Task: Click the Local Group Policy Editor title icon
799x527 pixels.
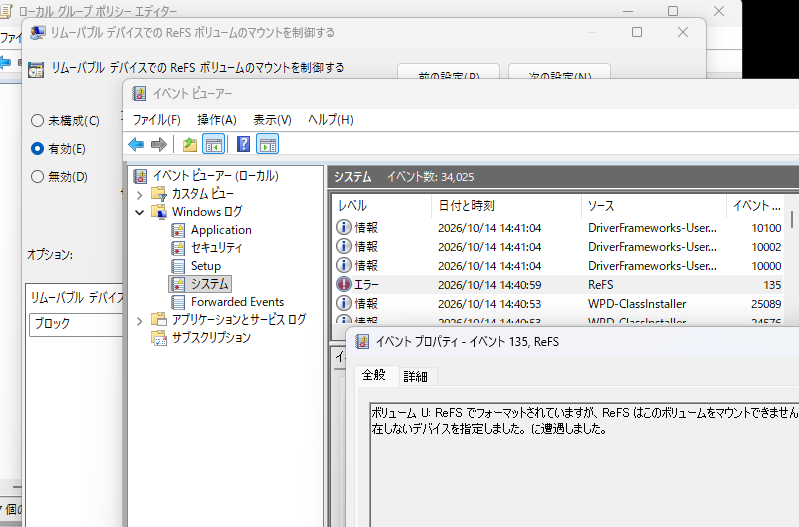Action: [x=6, y=11]
